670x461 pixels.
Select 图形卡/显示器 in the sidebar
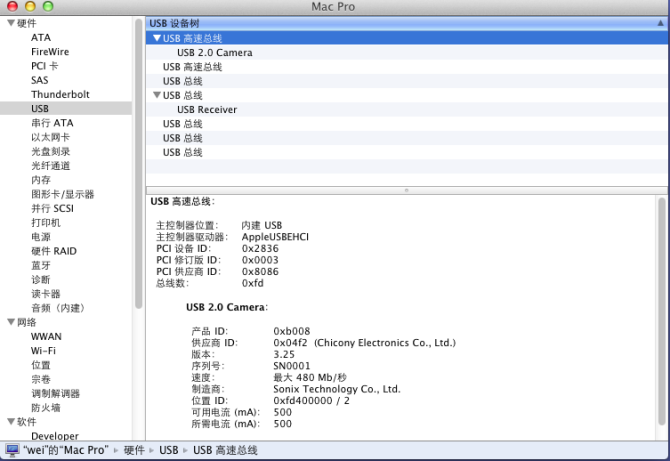coord(62,194)
